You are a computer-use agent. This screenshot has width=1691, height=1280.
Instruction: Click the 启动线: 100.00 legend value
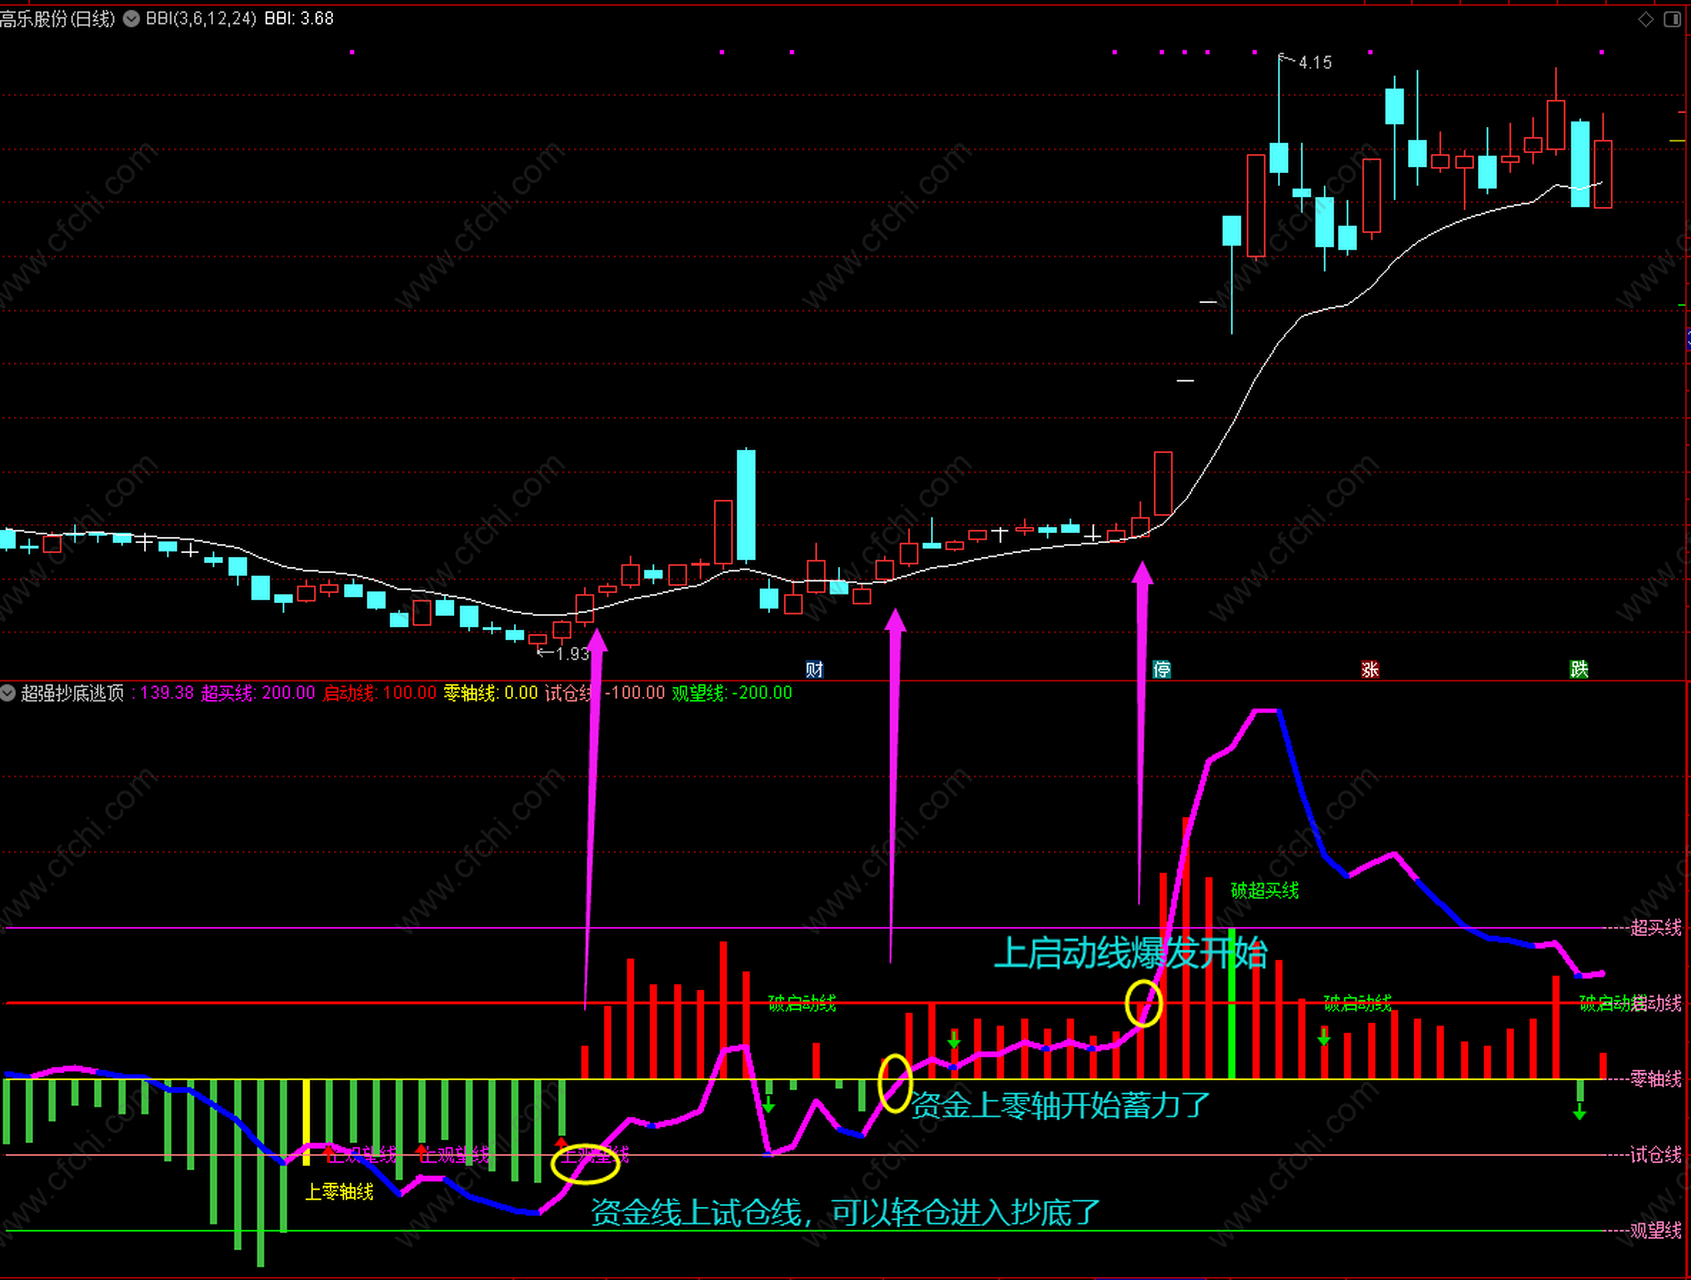tap(379, 693)
